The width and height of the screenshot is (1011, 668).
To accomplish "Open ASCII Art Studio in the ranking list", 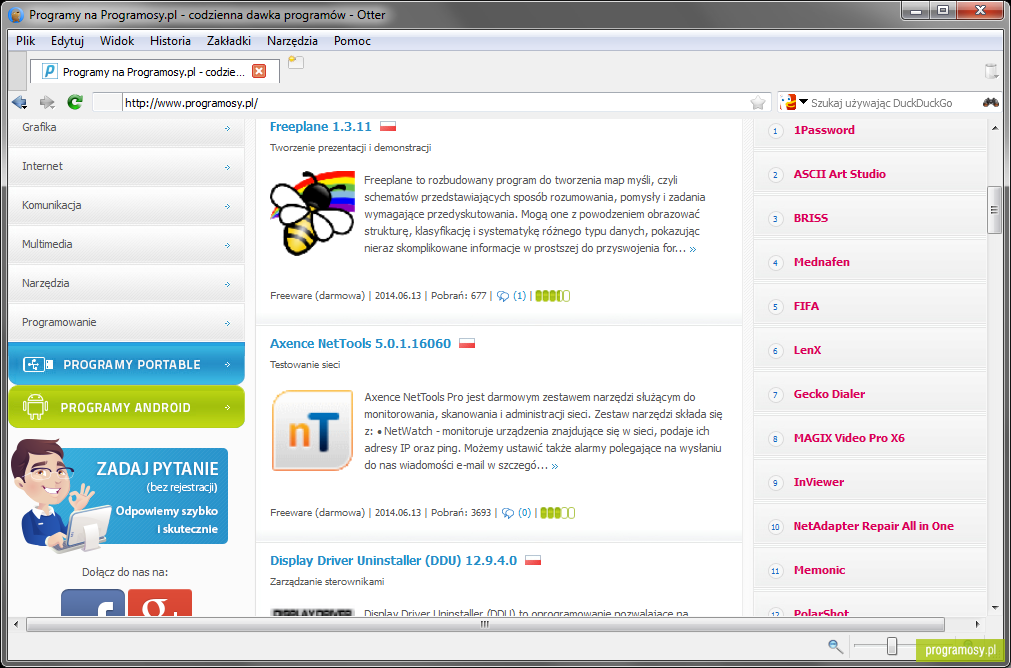I will [839, 174].
